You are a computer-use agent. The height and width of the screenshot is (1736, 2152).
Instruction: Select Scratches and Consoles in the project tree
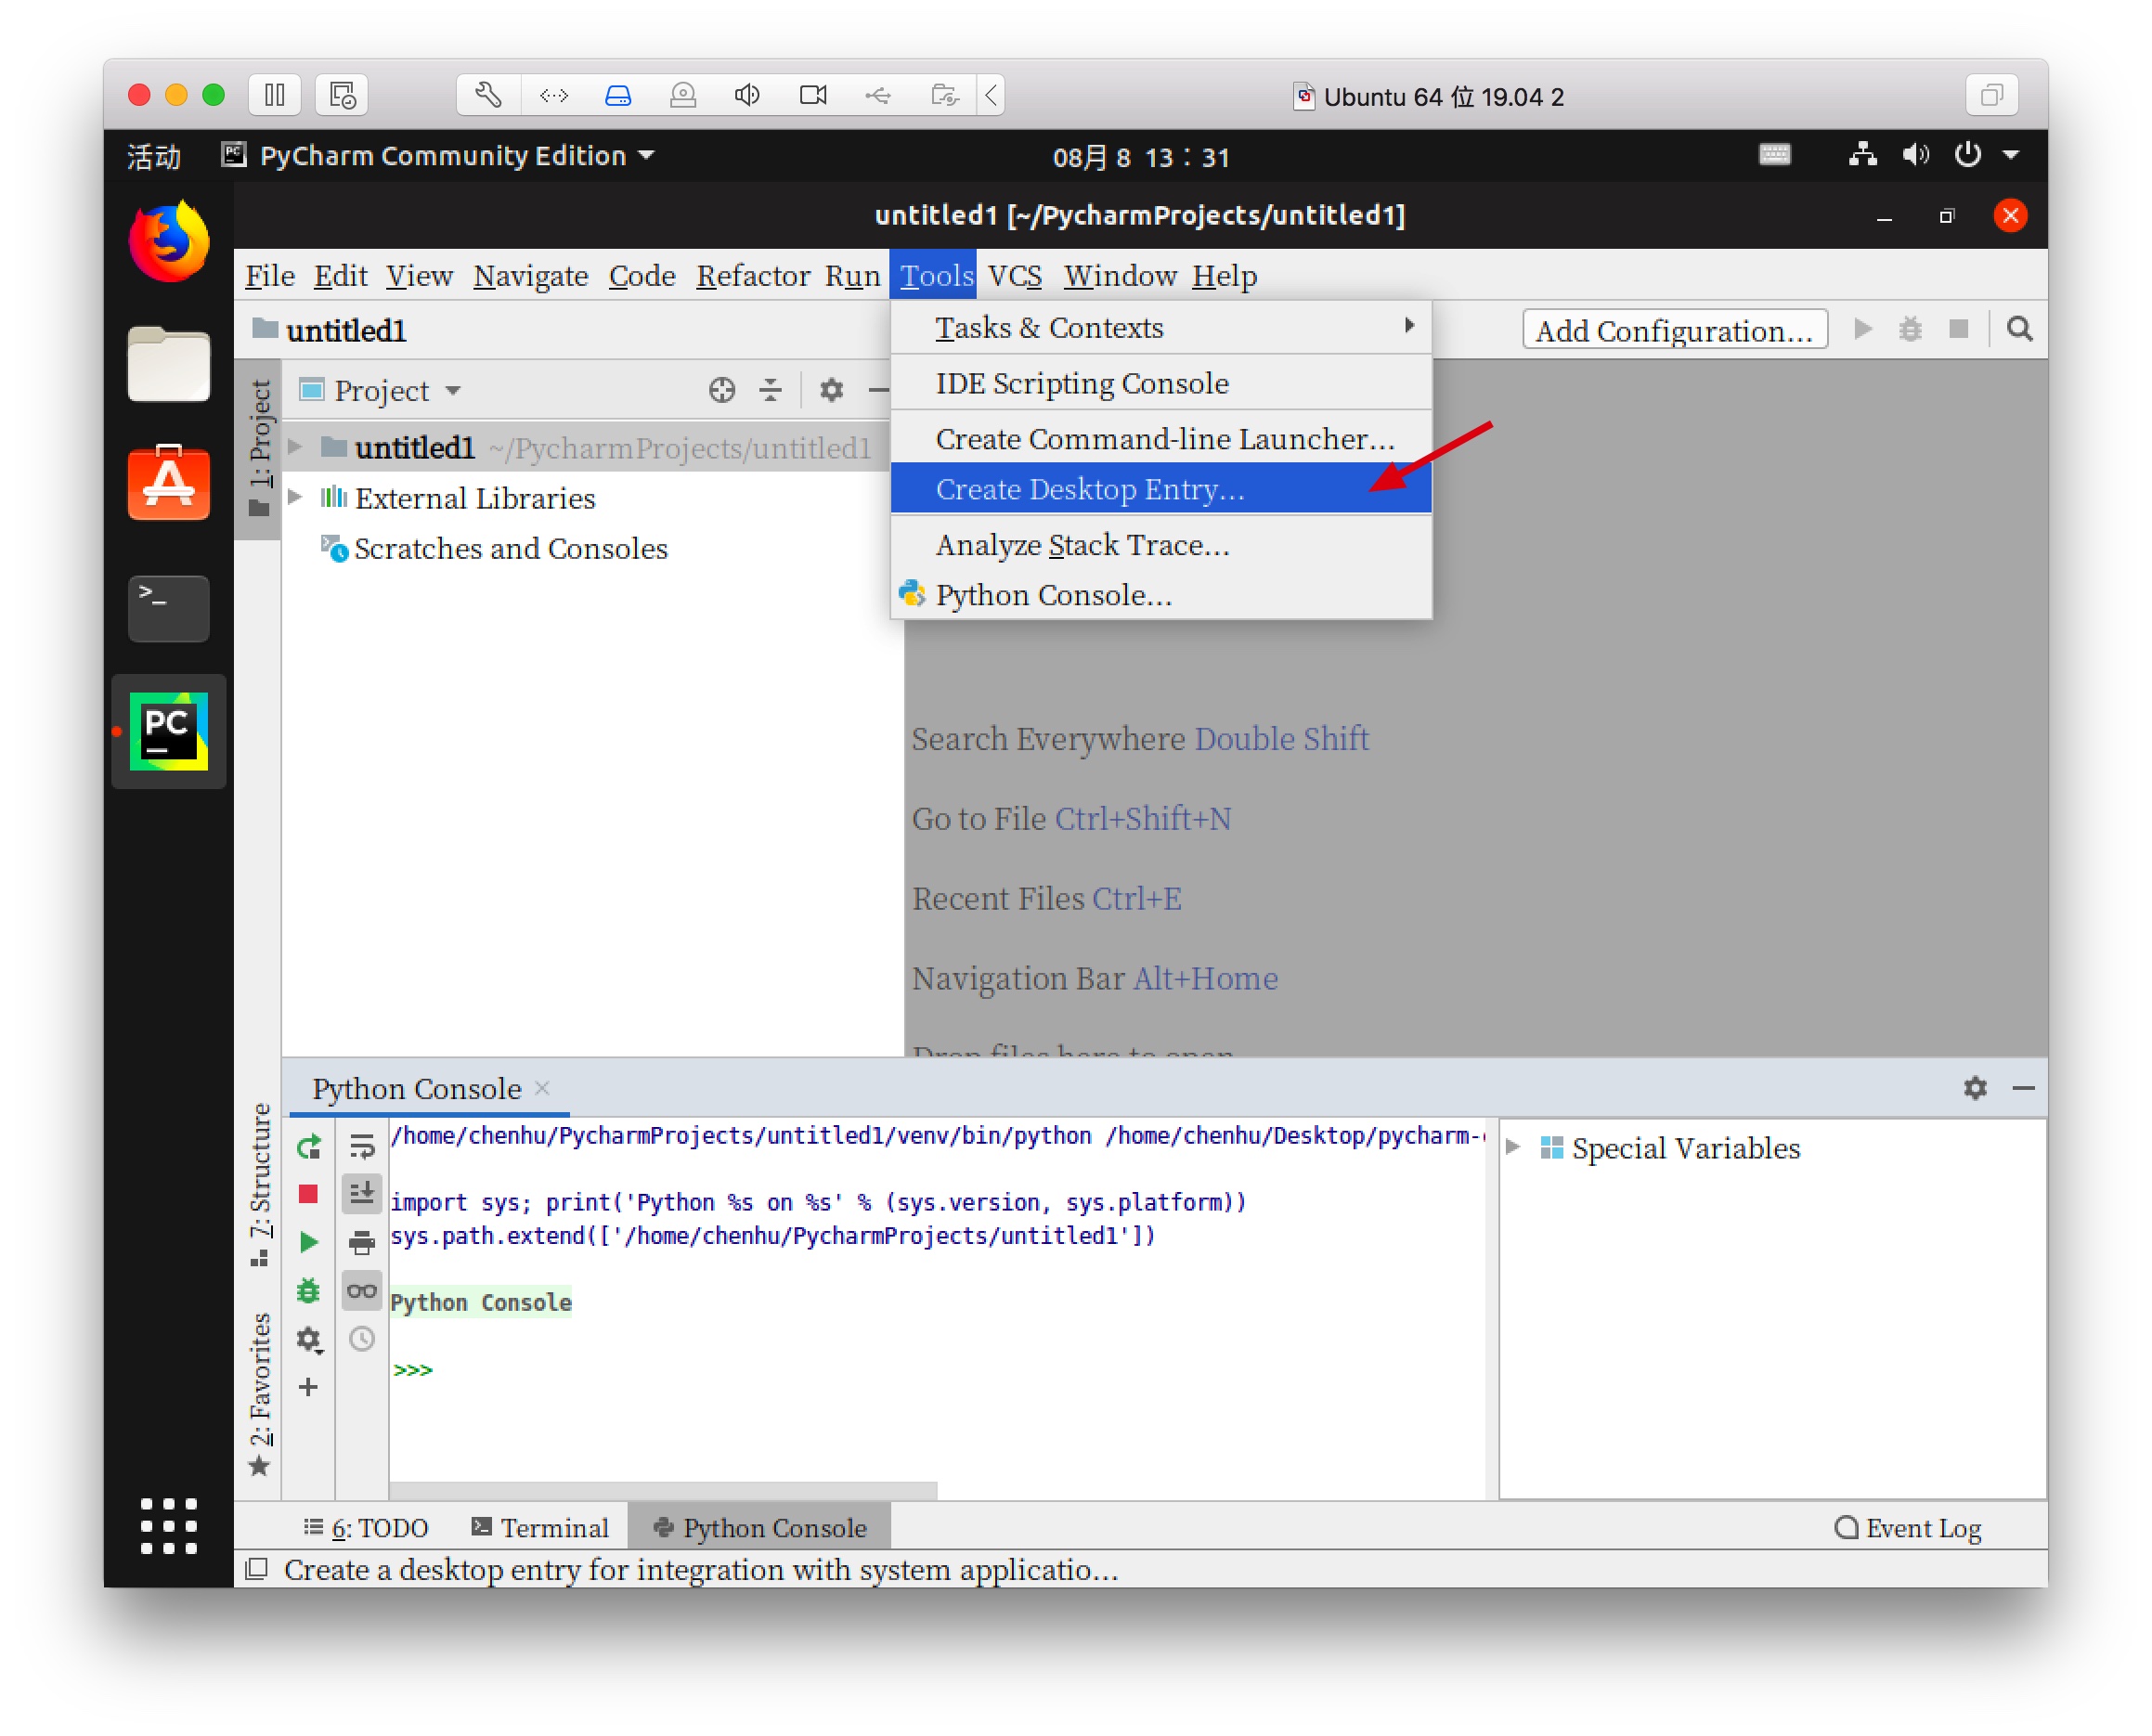click(510, 548)
